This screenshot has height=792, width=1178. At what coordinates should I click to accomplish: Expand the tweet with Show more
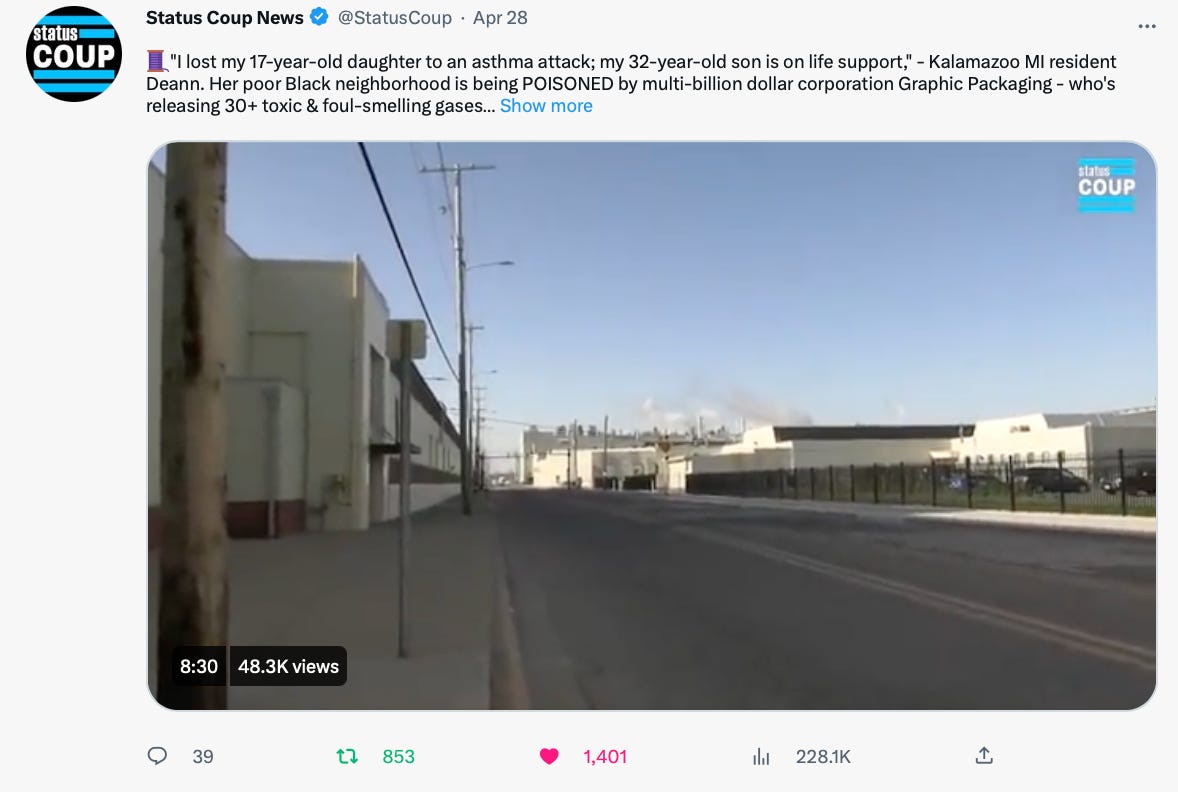(x=546, y=106)
